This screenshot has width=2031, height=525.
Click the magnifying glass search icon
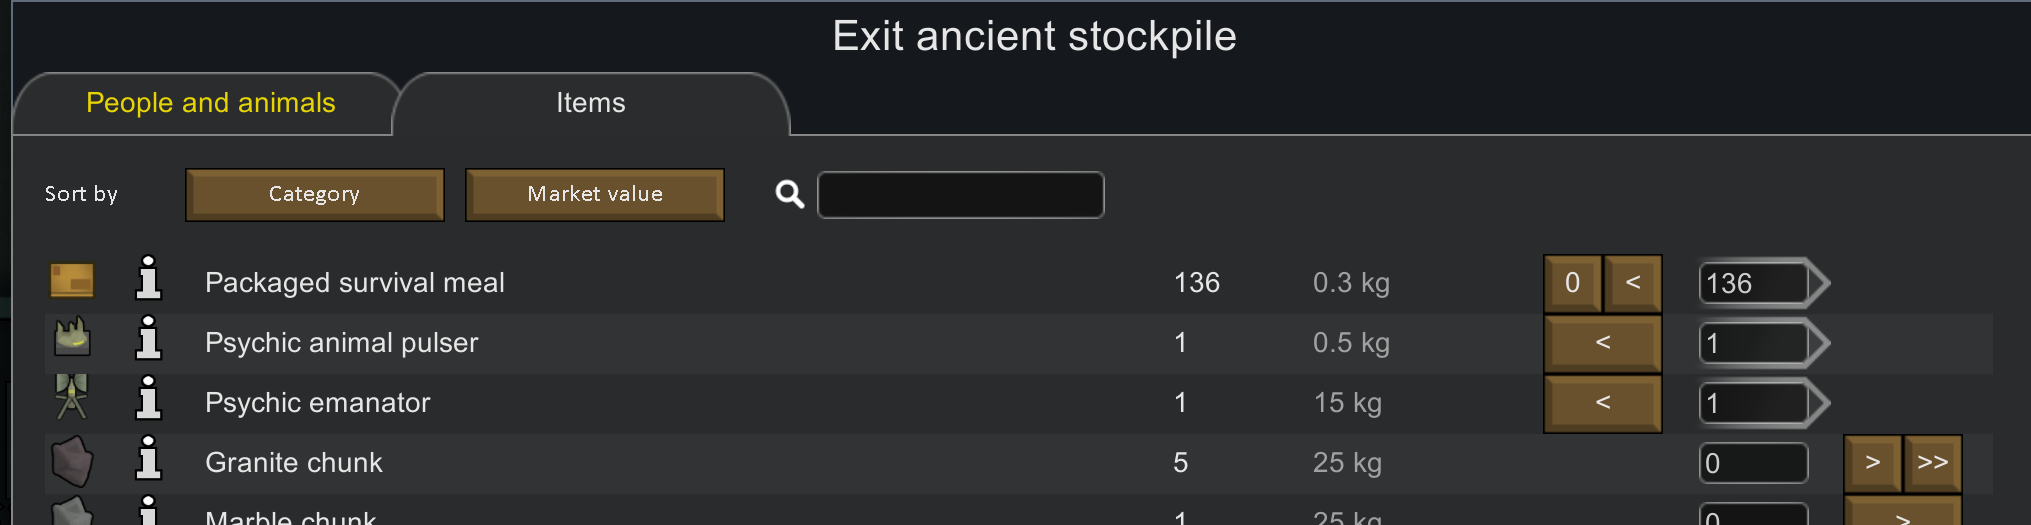[790, 194]
